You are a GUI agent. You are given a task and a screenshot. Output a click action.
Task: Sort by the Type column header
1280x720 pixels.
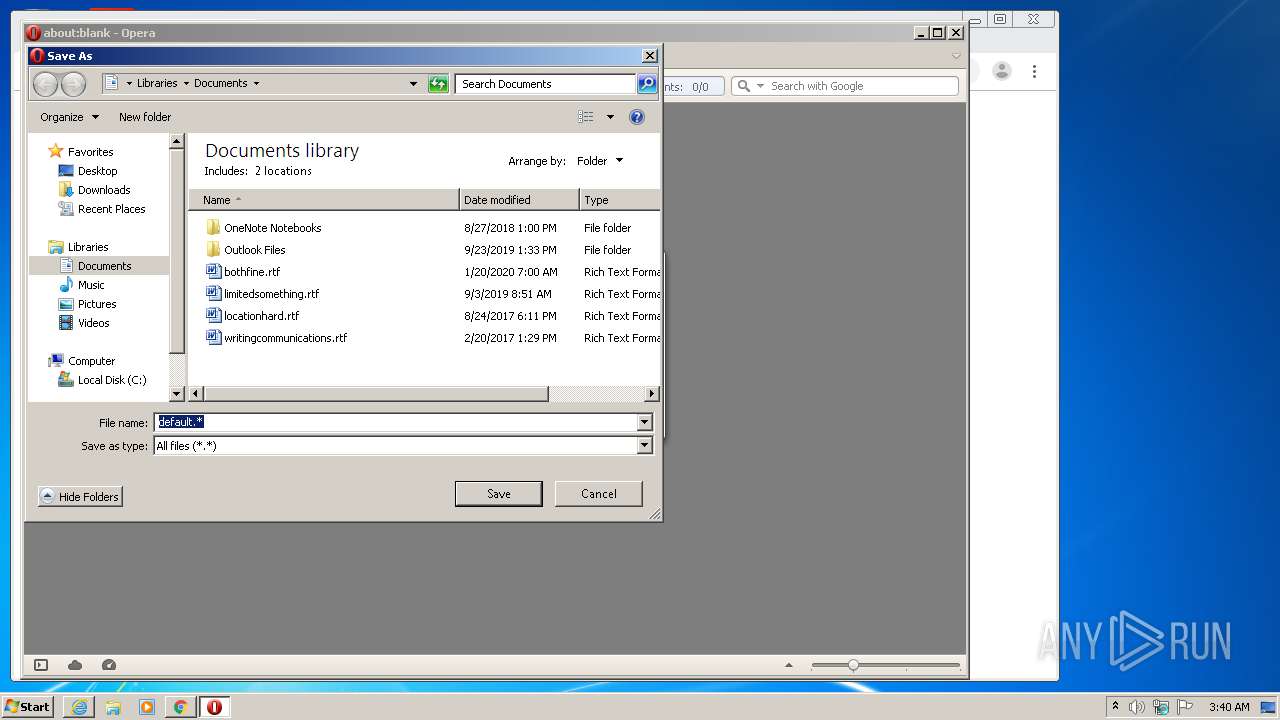(620, 200)
